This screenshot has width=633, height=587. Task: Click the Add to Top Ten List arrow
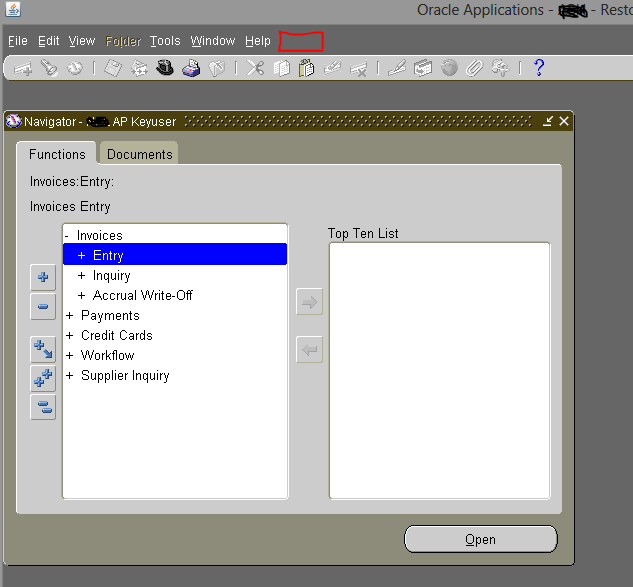pos(309,302)
